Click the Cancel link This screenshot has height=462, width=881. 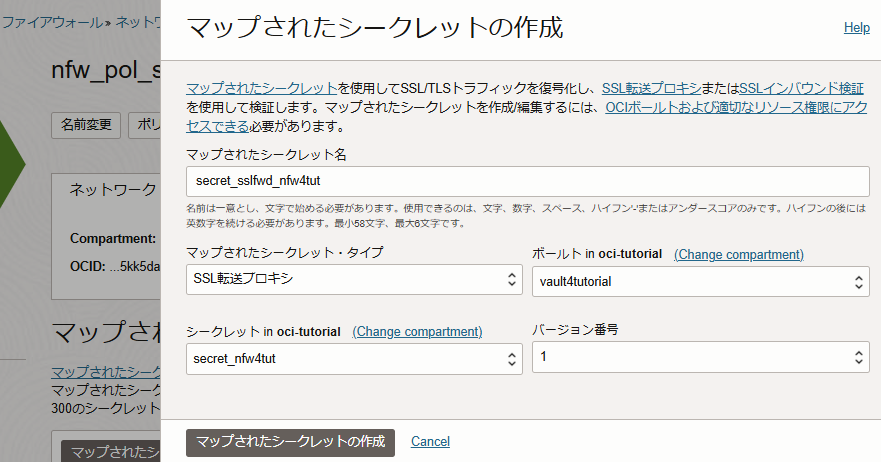[430, 441]
